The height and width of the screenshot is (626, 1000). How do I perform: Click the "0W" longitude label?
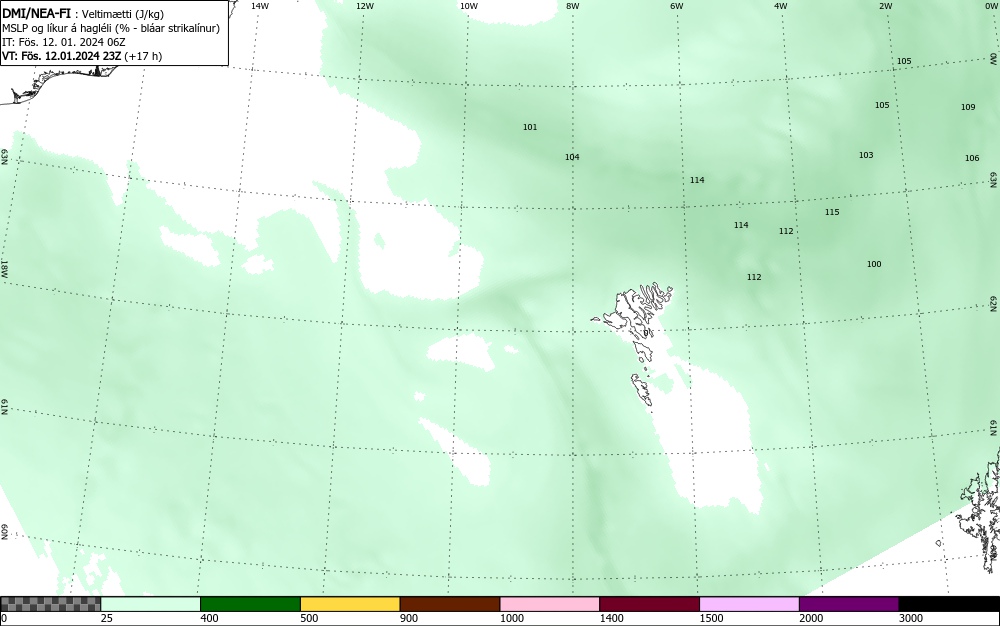(990, 6)
